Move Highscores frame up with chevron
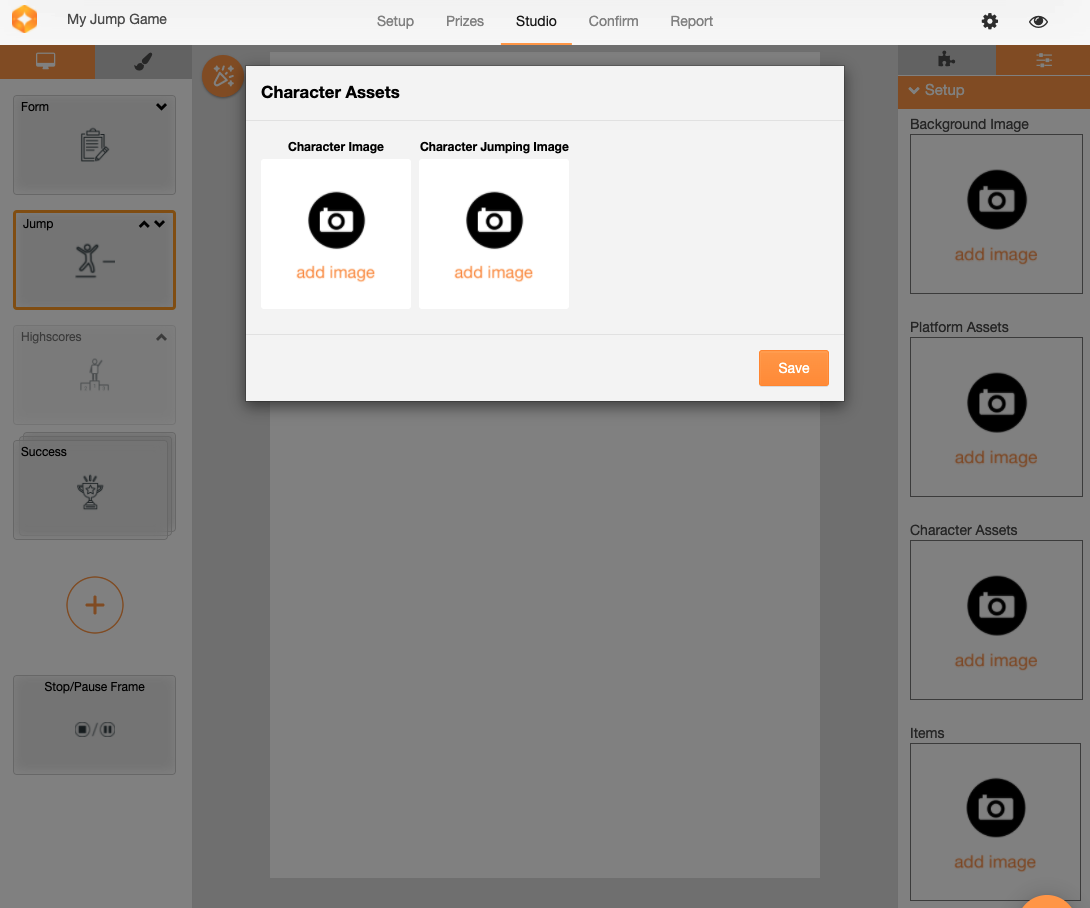Screen dimensions: 1090x908 tap(161, 338)
